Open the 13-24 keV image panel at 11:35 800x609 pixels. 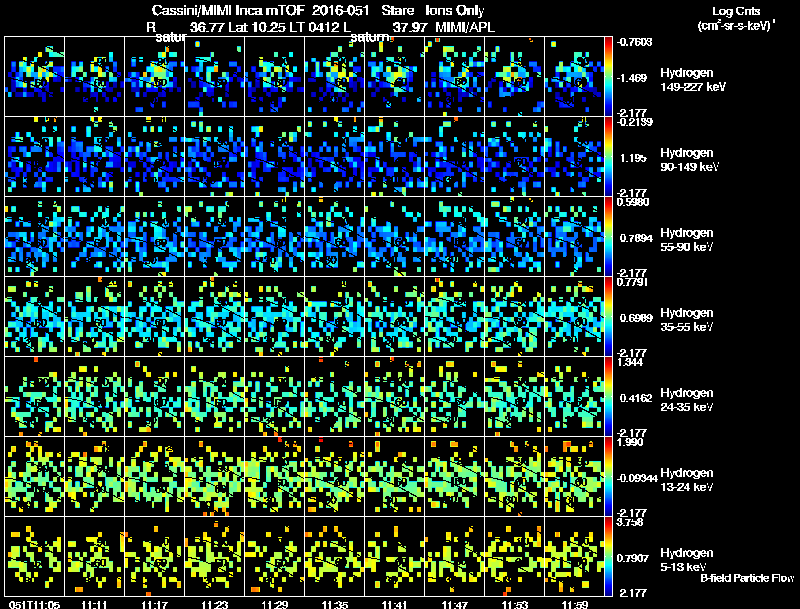(x=335, y=477)
